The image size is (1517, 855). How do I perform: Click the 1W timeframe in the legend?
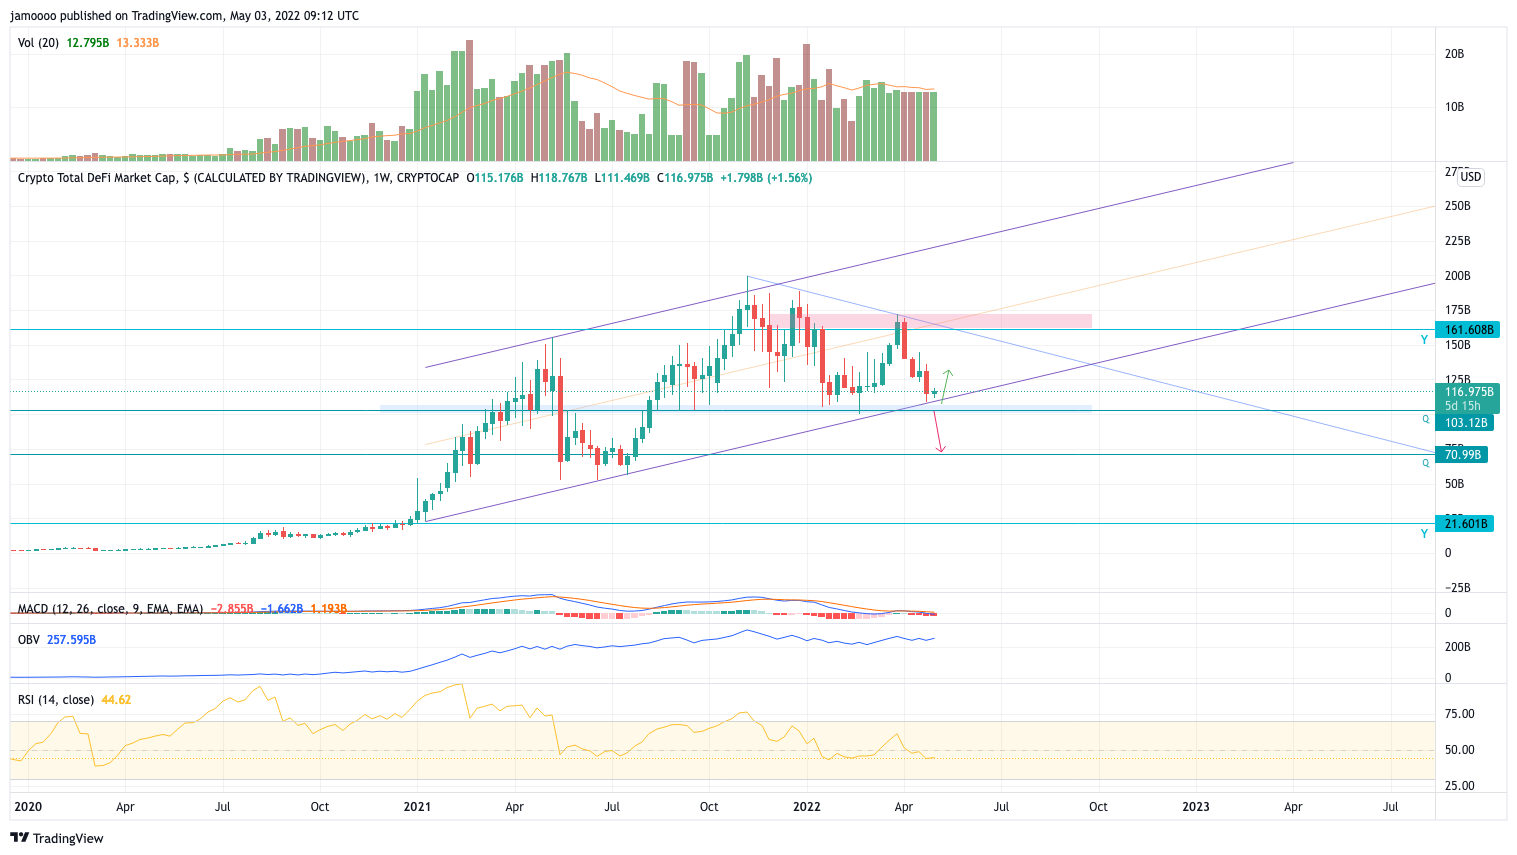380,178
